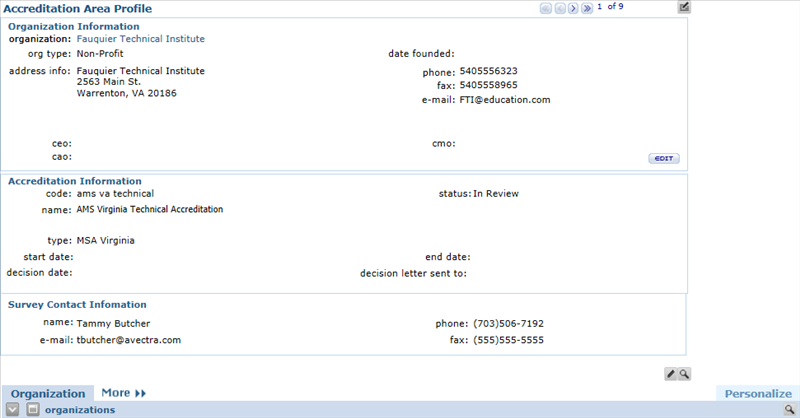Click the edit profile icon at top right
The image size is (800, 418).
coord(684,8)
